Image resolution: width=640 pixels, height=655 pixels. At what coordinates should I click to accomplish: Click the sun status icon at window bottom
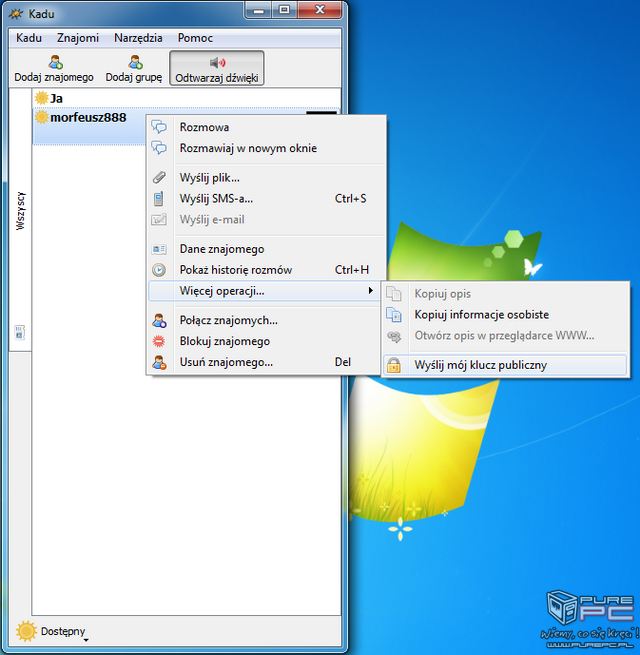26,631
